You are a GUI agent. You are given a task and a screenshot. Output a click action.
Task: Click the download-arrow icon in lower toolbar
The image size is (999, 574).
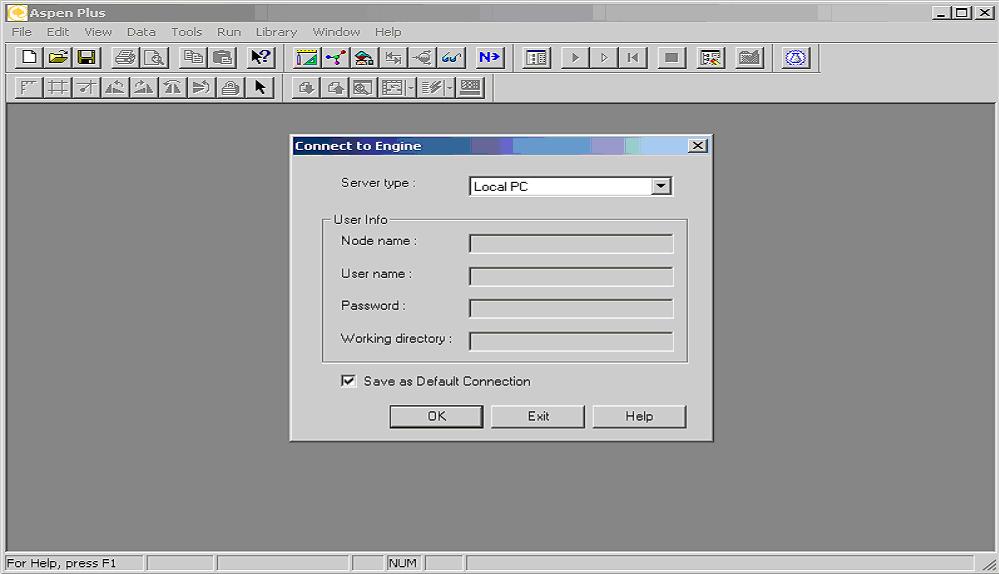[306, 87]
